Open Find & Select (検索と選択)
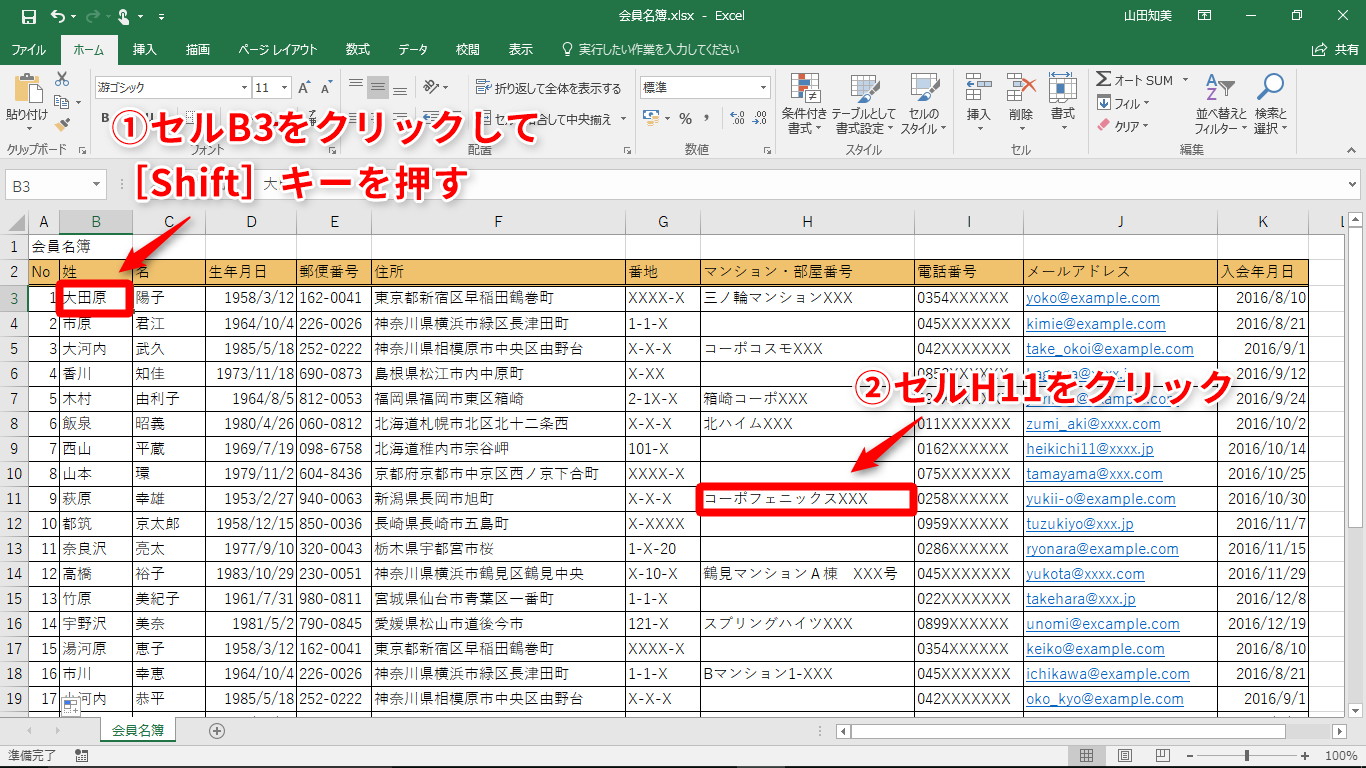Screen dimensions: 1366x768 pos(1270,104)
